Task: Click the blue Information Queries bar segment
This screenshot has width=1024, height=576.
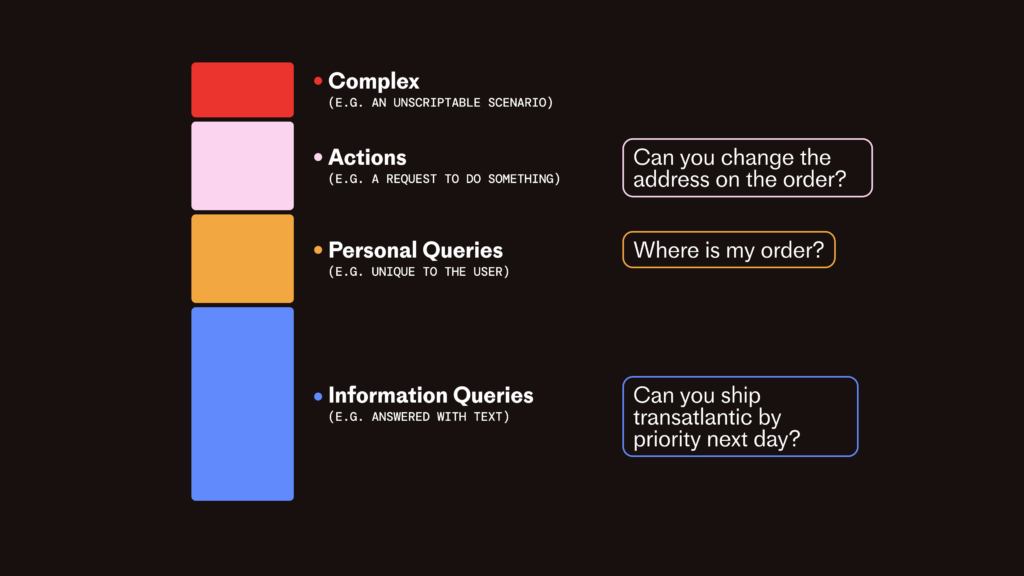Action: 242,404
